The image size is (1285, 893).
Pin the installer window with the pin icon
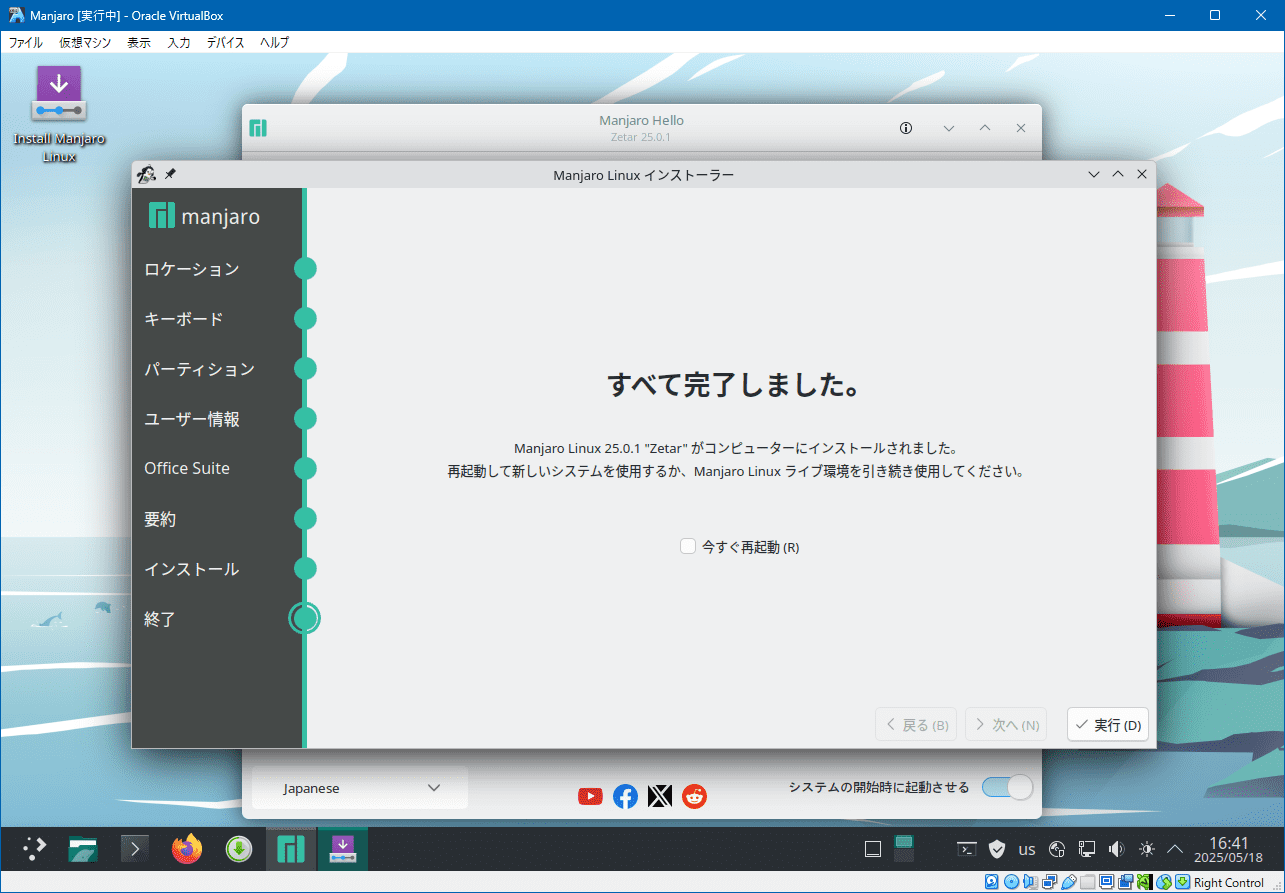click(x=170, y=174)
